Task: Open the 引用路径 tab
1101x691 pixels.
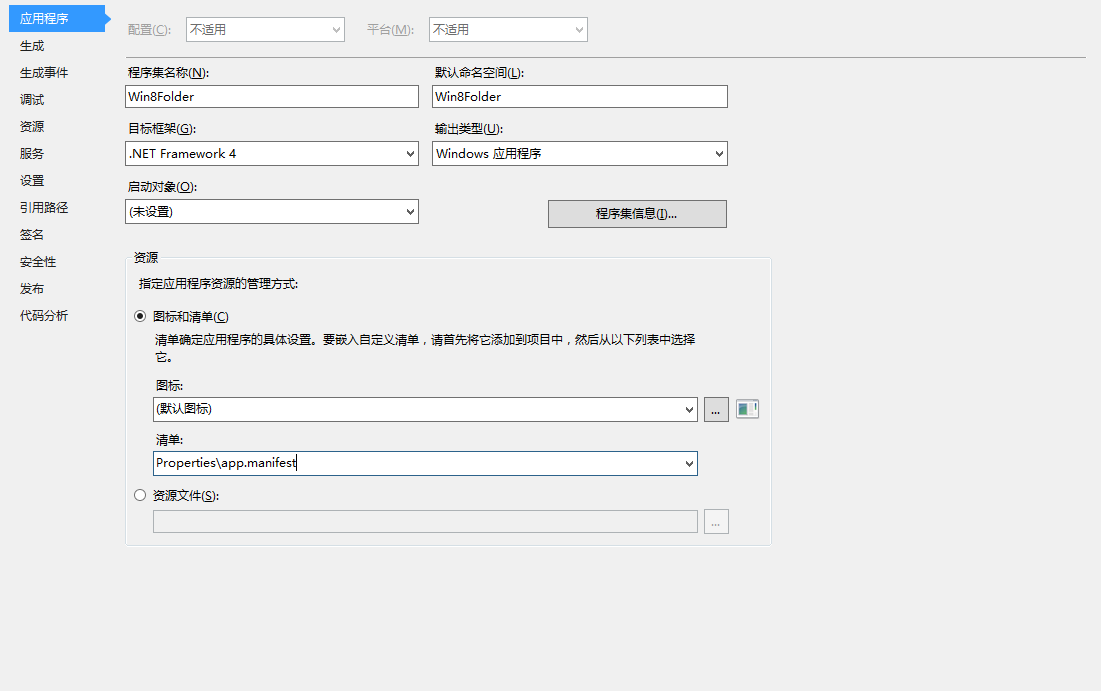Action: 44,208
